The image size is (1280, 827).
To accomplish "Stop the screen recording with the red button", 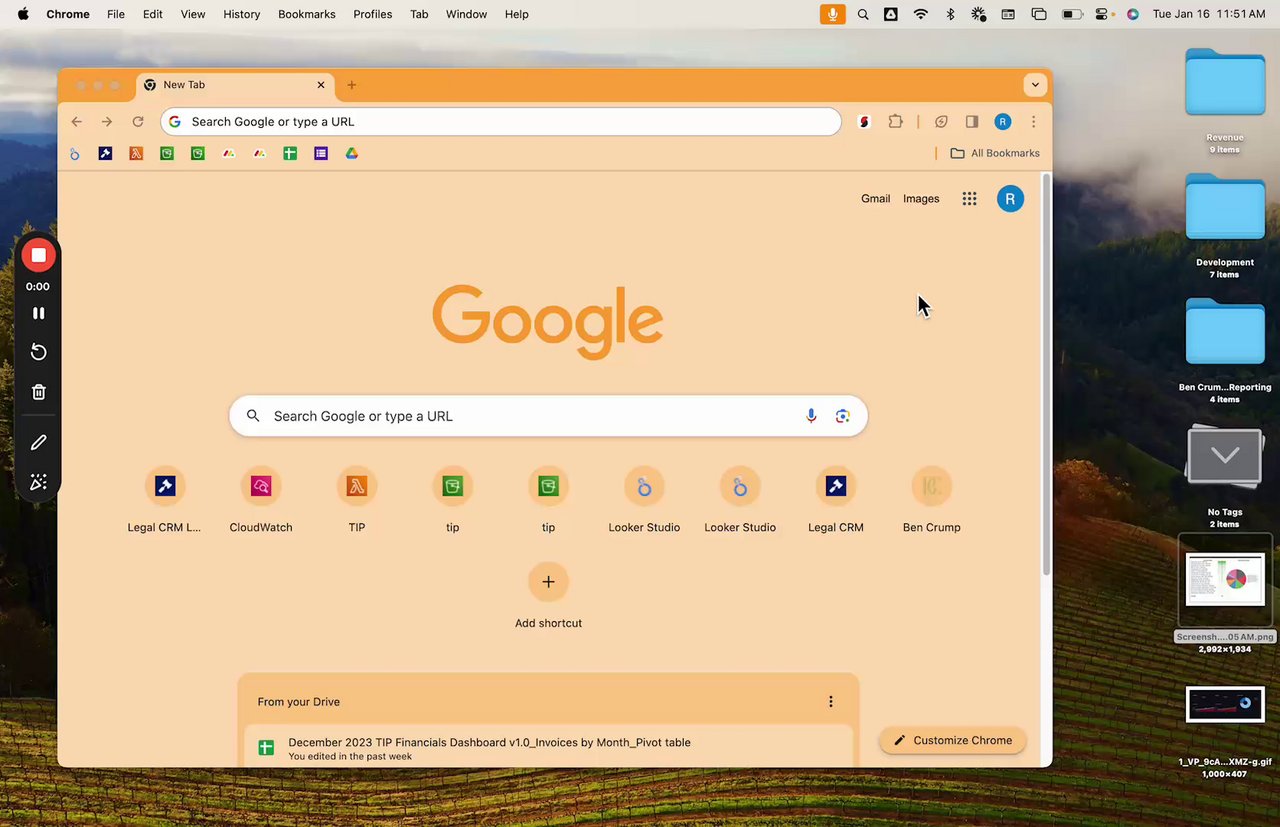I will point(38,255).
